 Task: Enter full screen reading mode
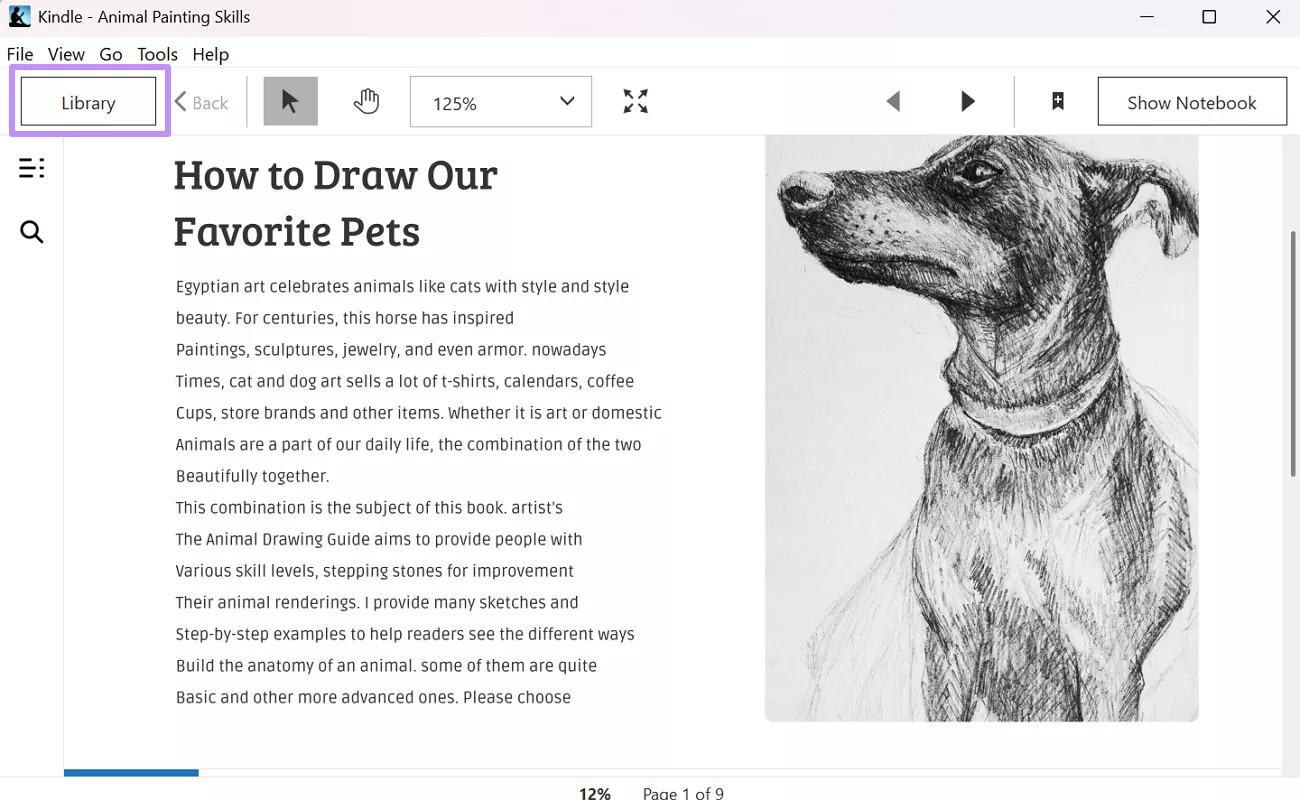pyautogui.click(x=635, y=101)
